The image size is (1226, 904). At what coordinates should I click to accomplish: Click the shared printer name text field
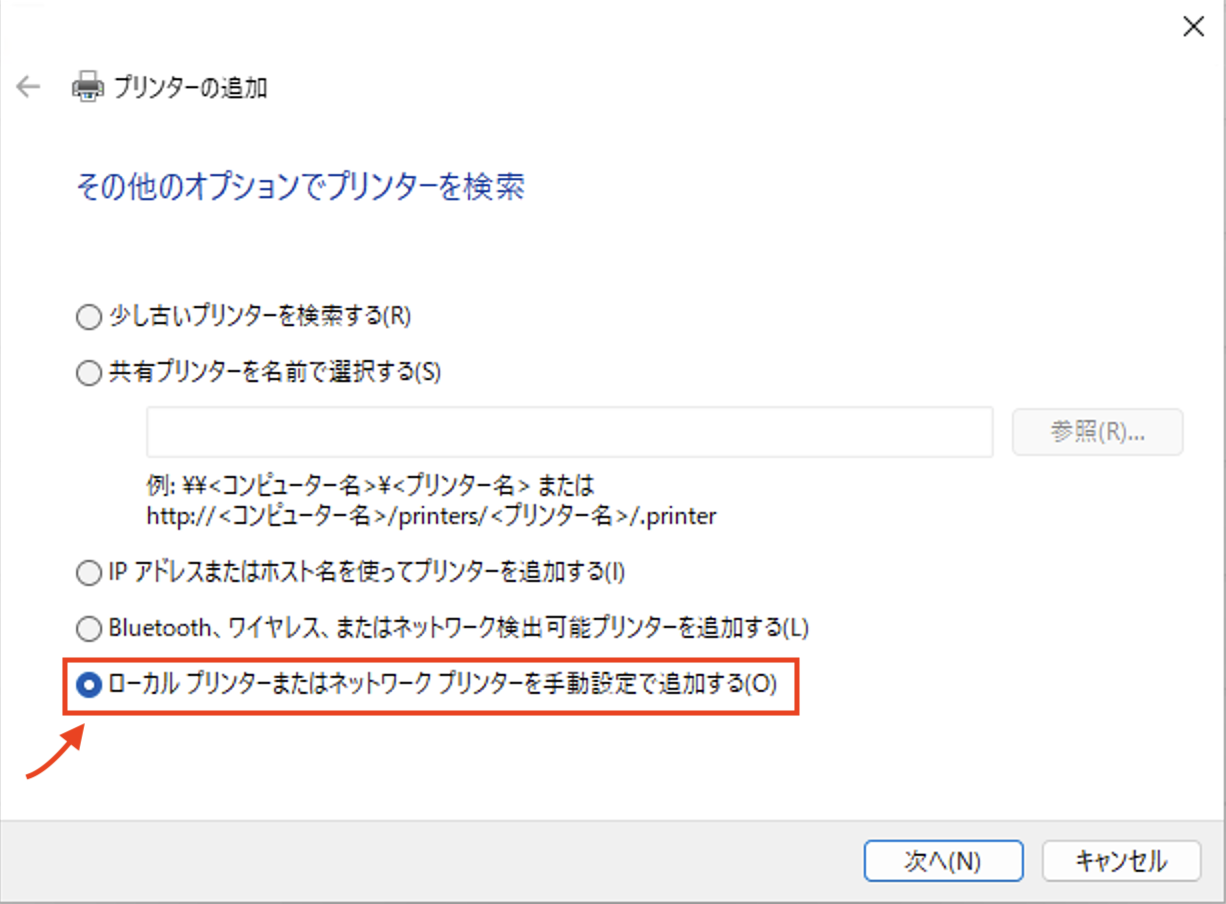tap(569, 432)
